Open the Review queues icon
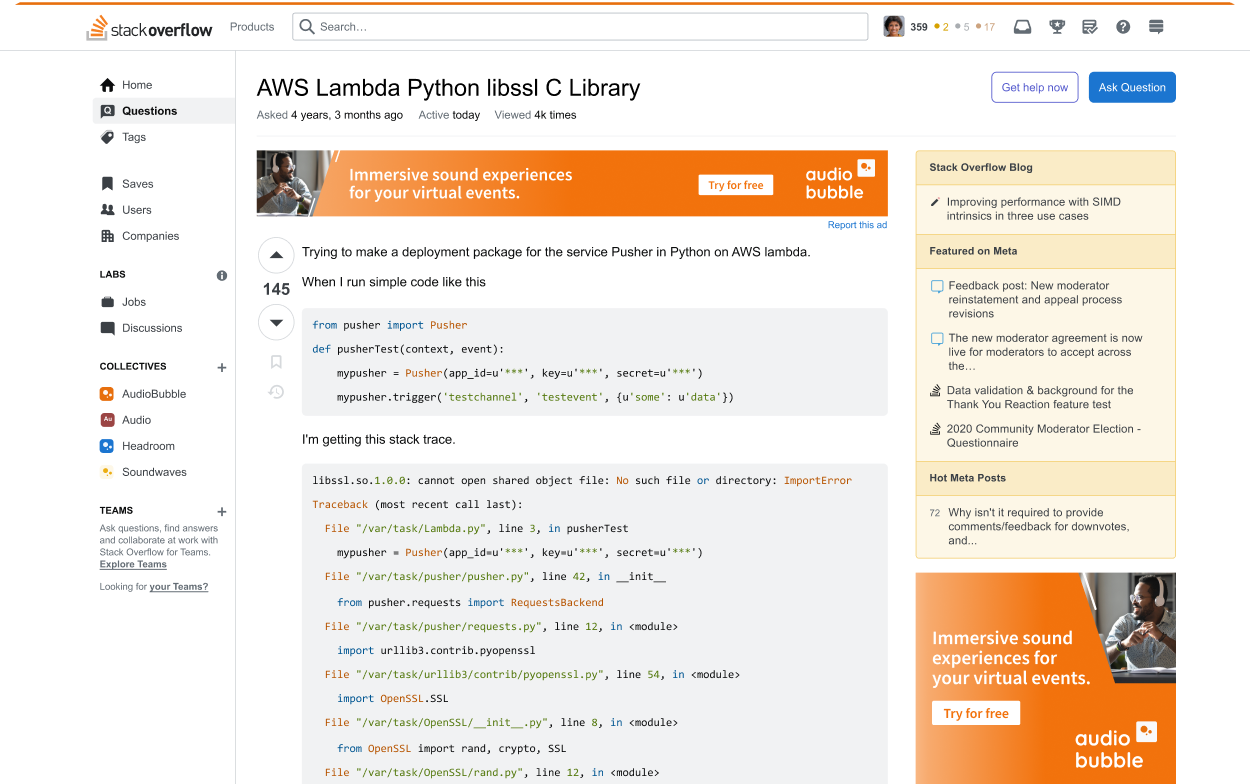The width and height of the screenshot is (1250, 784). (x=1090, y=27)
